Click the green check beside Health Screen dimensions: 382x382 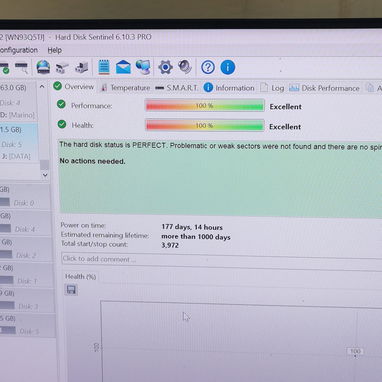point(62,124)
